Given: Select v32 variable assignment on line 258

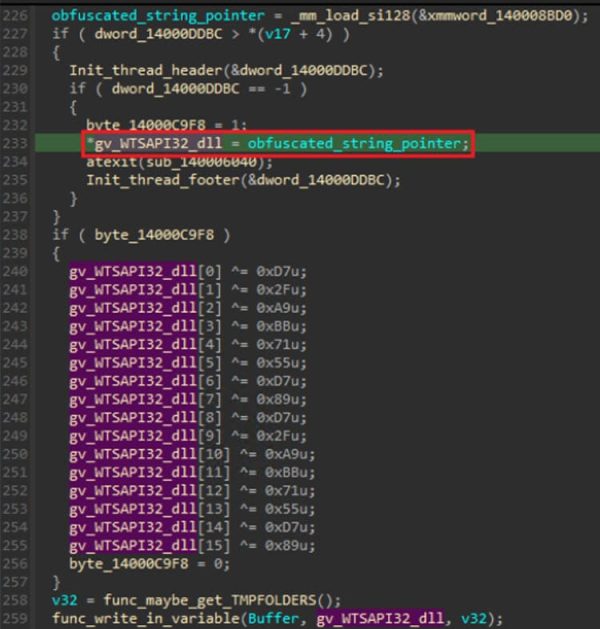Looking at the screenshot, I should pyautogui.click(x=62, y=599).
